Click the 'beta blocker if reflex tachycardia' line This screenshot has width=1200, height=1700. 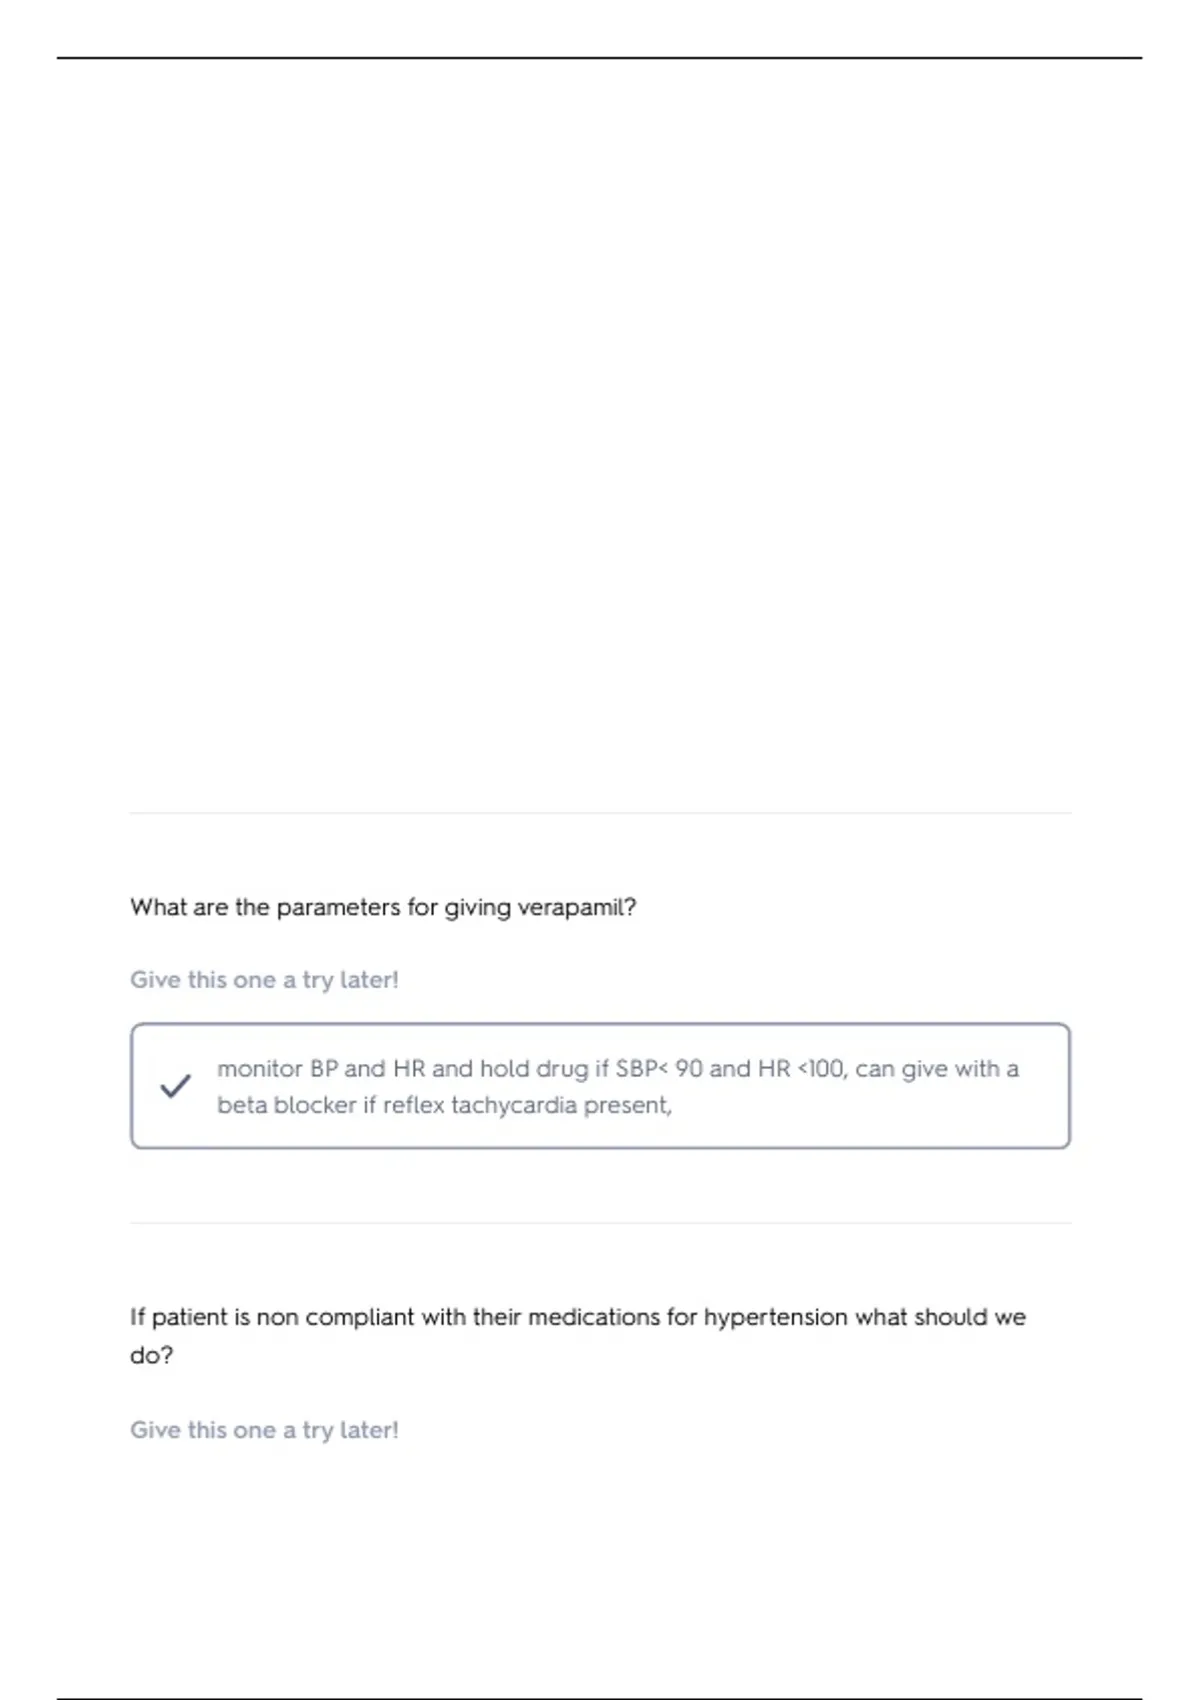coord(444,1105)
